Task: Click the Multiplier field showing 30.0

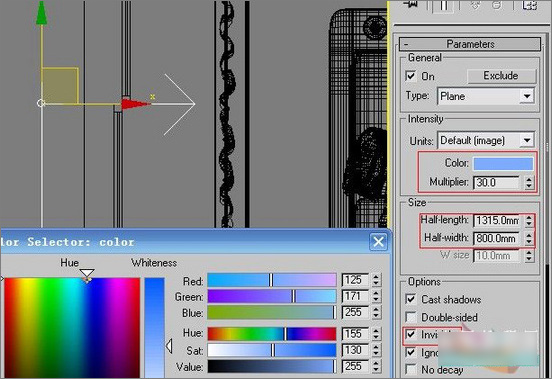Action: (x=496, y=183)
